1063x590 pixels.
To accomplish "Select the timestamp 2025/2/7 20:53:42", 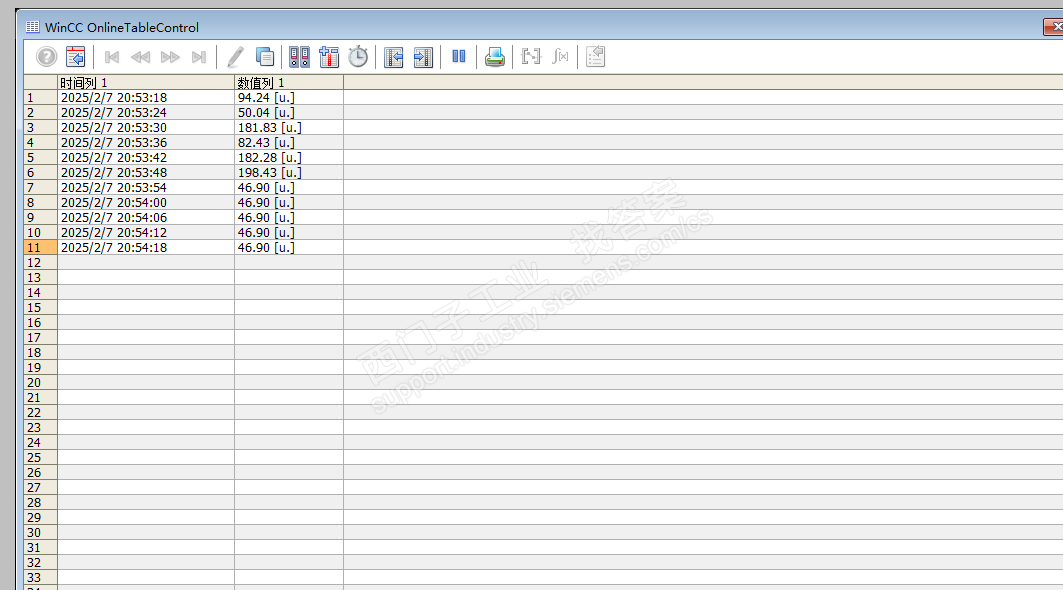I will pos(114,157).
